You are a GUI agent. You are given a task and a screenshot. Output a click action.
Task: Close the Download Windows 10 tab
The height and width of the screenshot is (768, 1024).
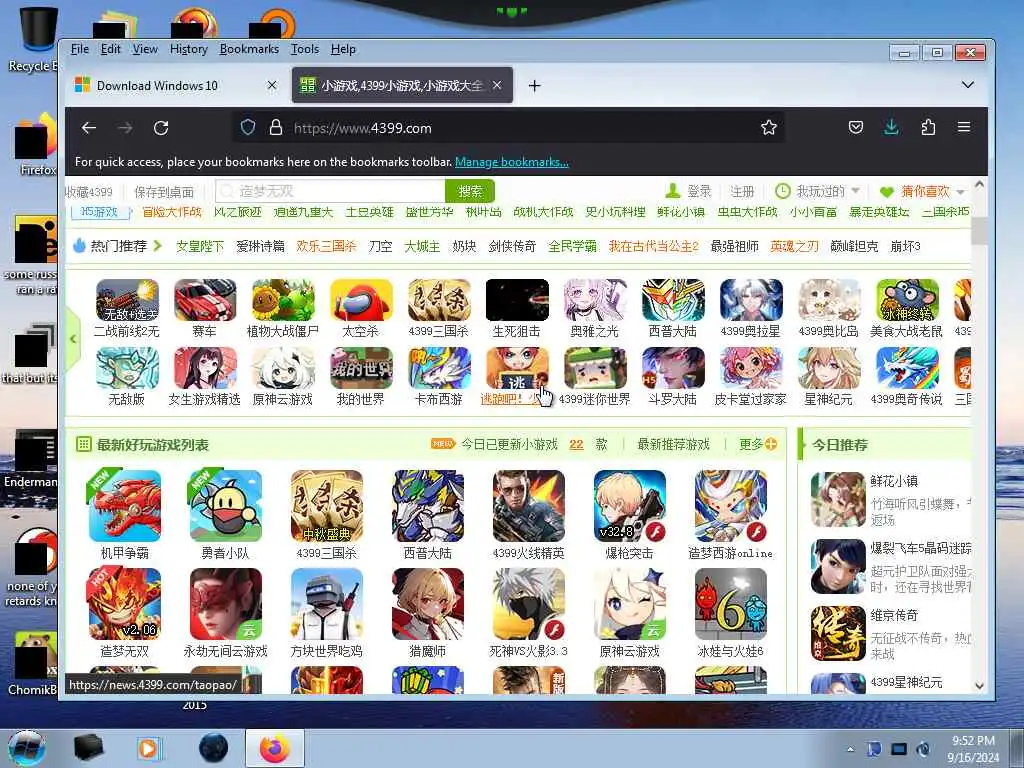coord(272,86)
